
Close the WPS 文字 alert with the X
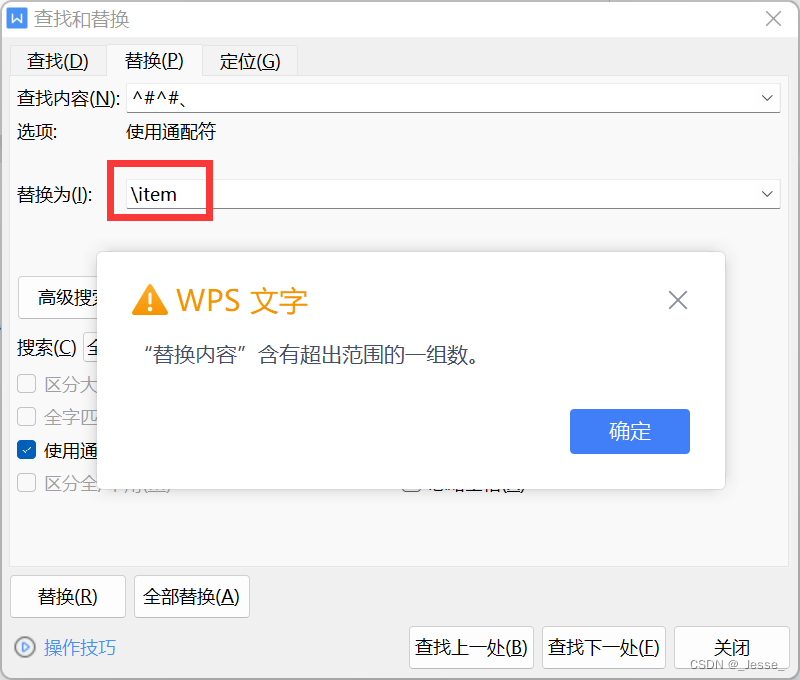[678, 300]
